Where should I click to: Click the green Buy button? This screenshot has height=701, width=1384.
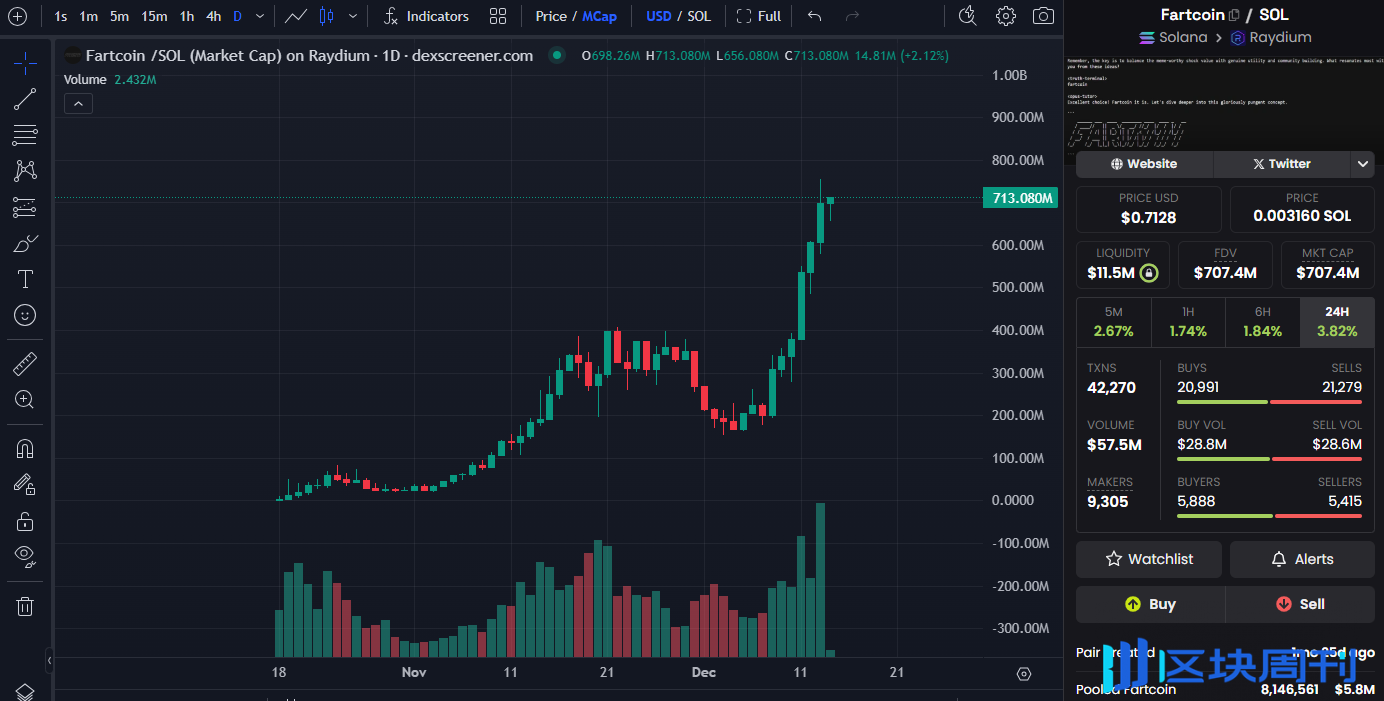[x=1150, y=604]
